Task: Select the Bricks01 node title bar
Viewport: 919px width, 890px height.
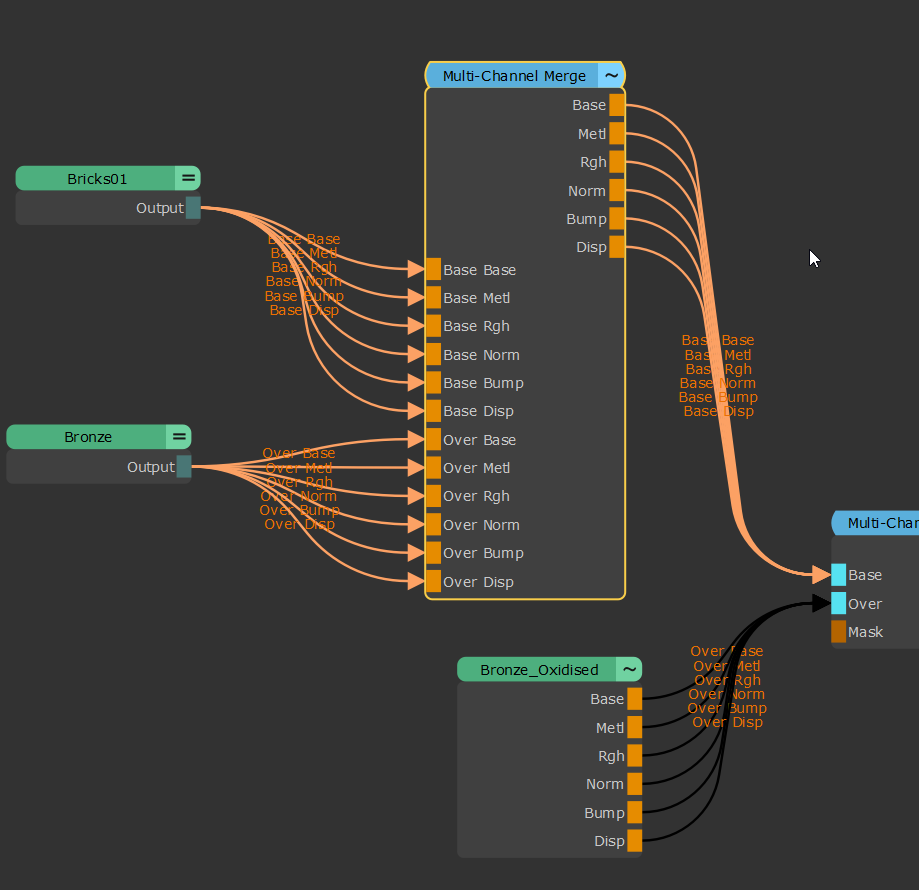Action: click(97, 179)
